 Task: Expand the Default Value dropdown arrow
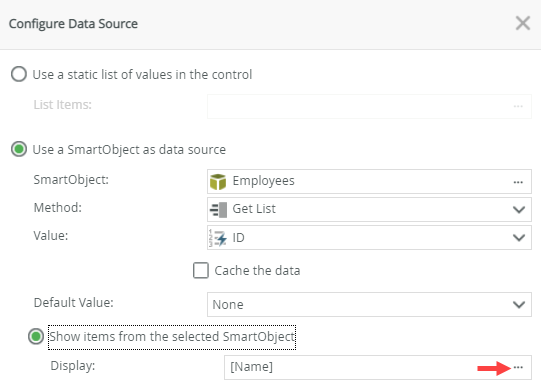point(519,304)
